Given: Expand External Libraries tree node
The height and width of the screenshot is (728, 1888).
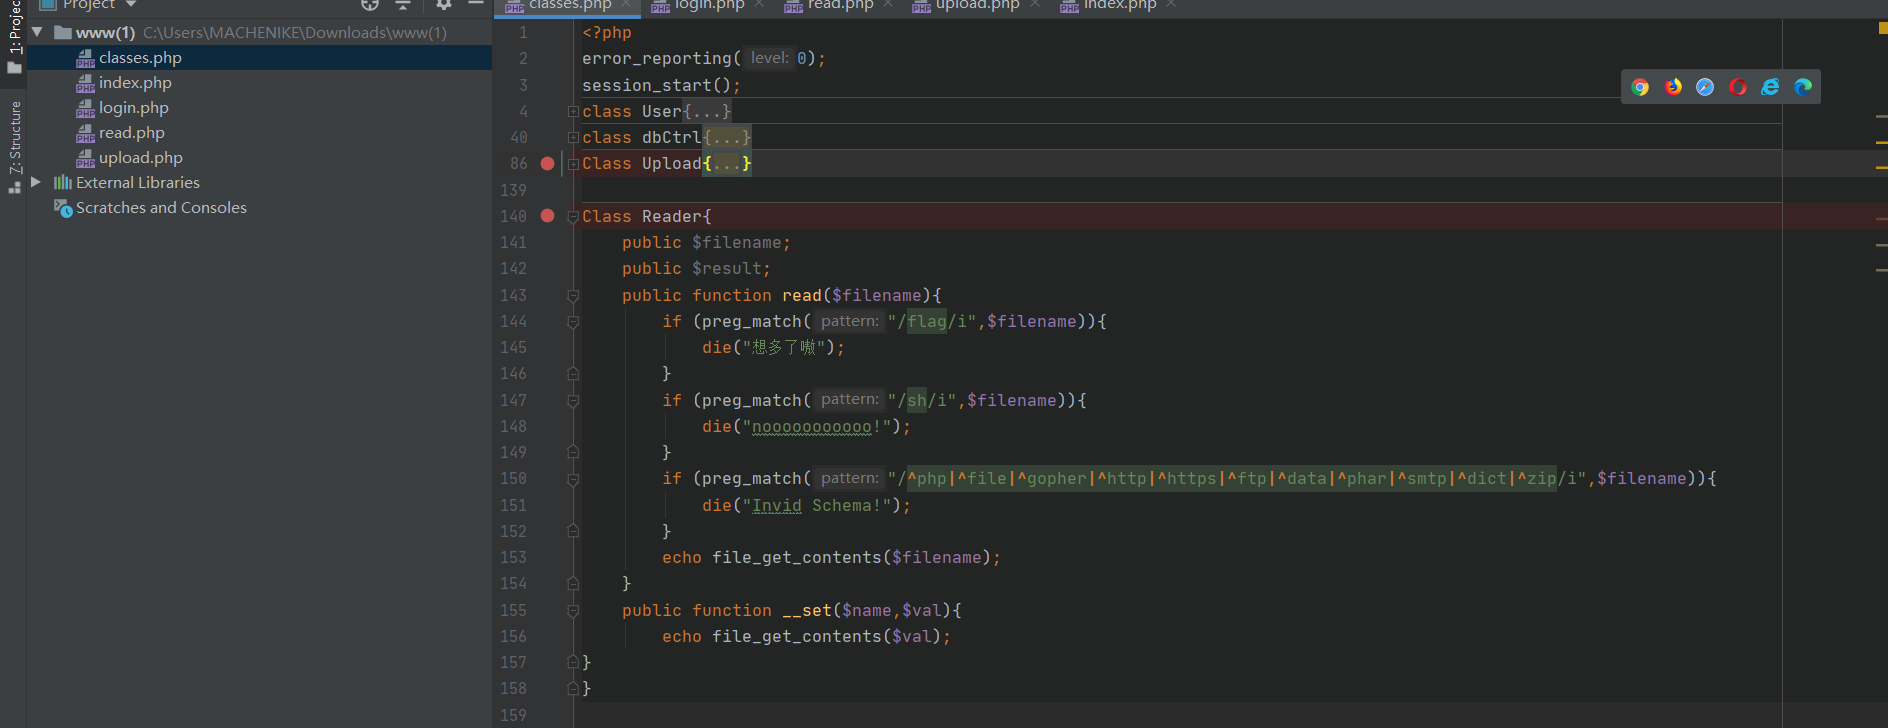Looking at the screenshot, I should click(x=37, y=182).
